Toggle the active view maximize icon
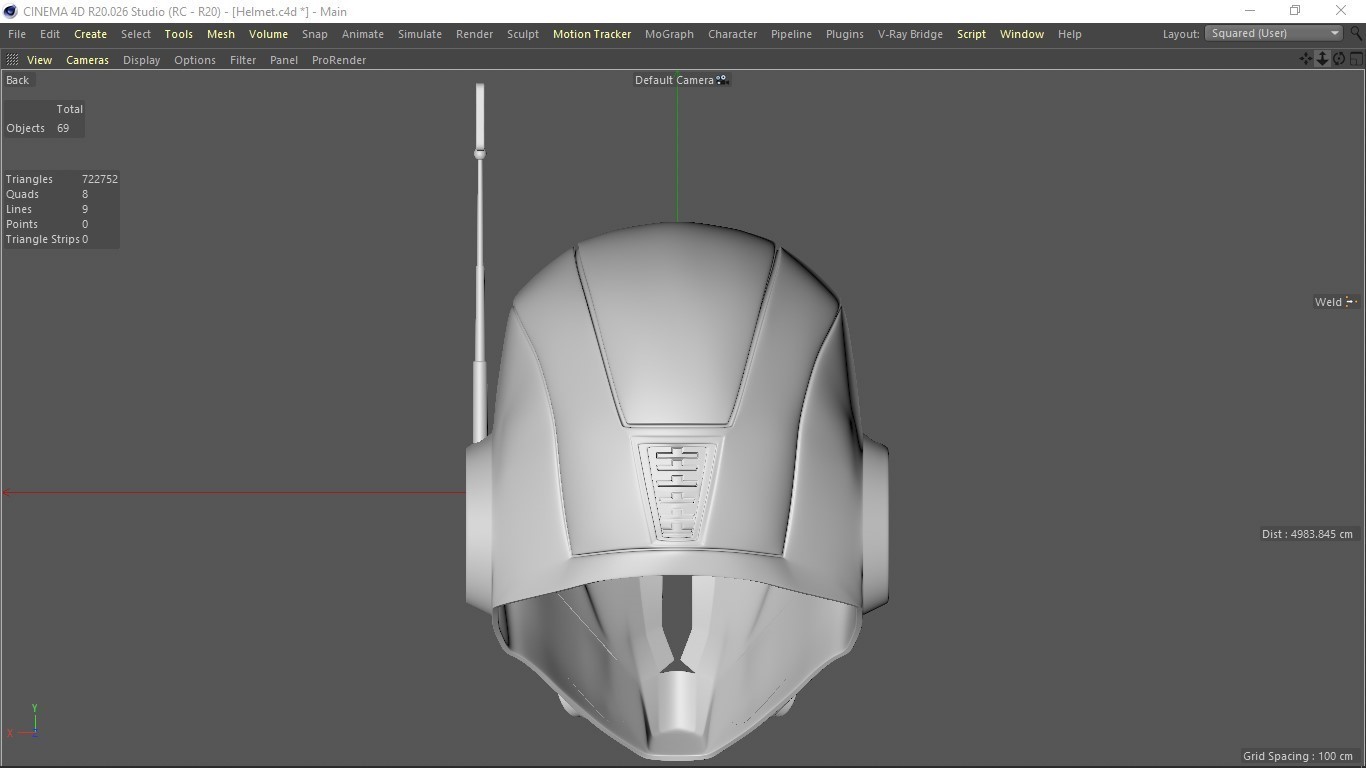Image resolution: width=1366 pixels, height=768 pixels. [1356, 59]
